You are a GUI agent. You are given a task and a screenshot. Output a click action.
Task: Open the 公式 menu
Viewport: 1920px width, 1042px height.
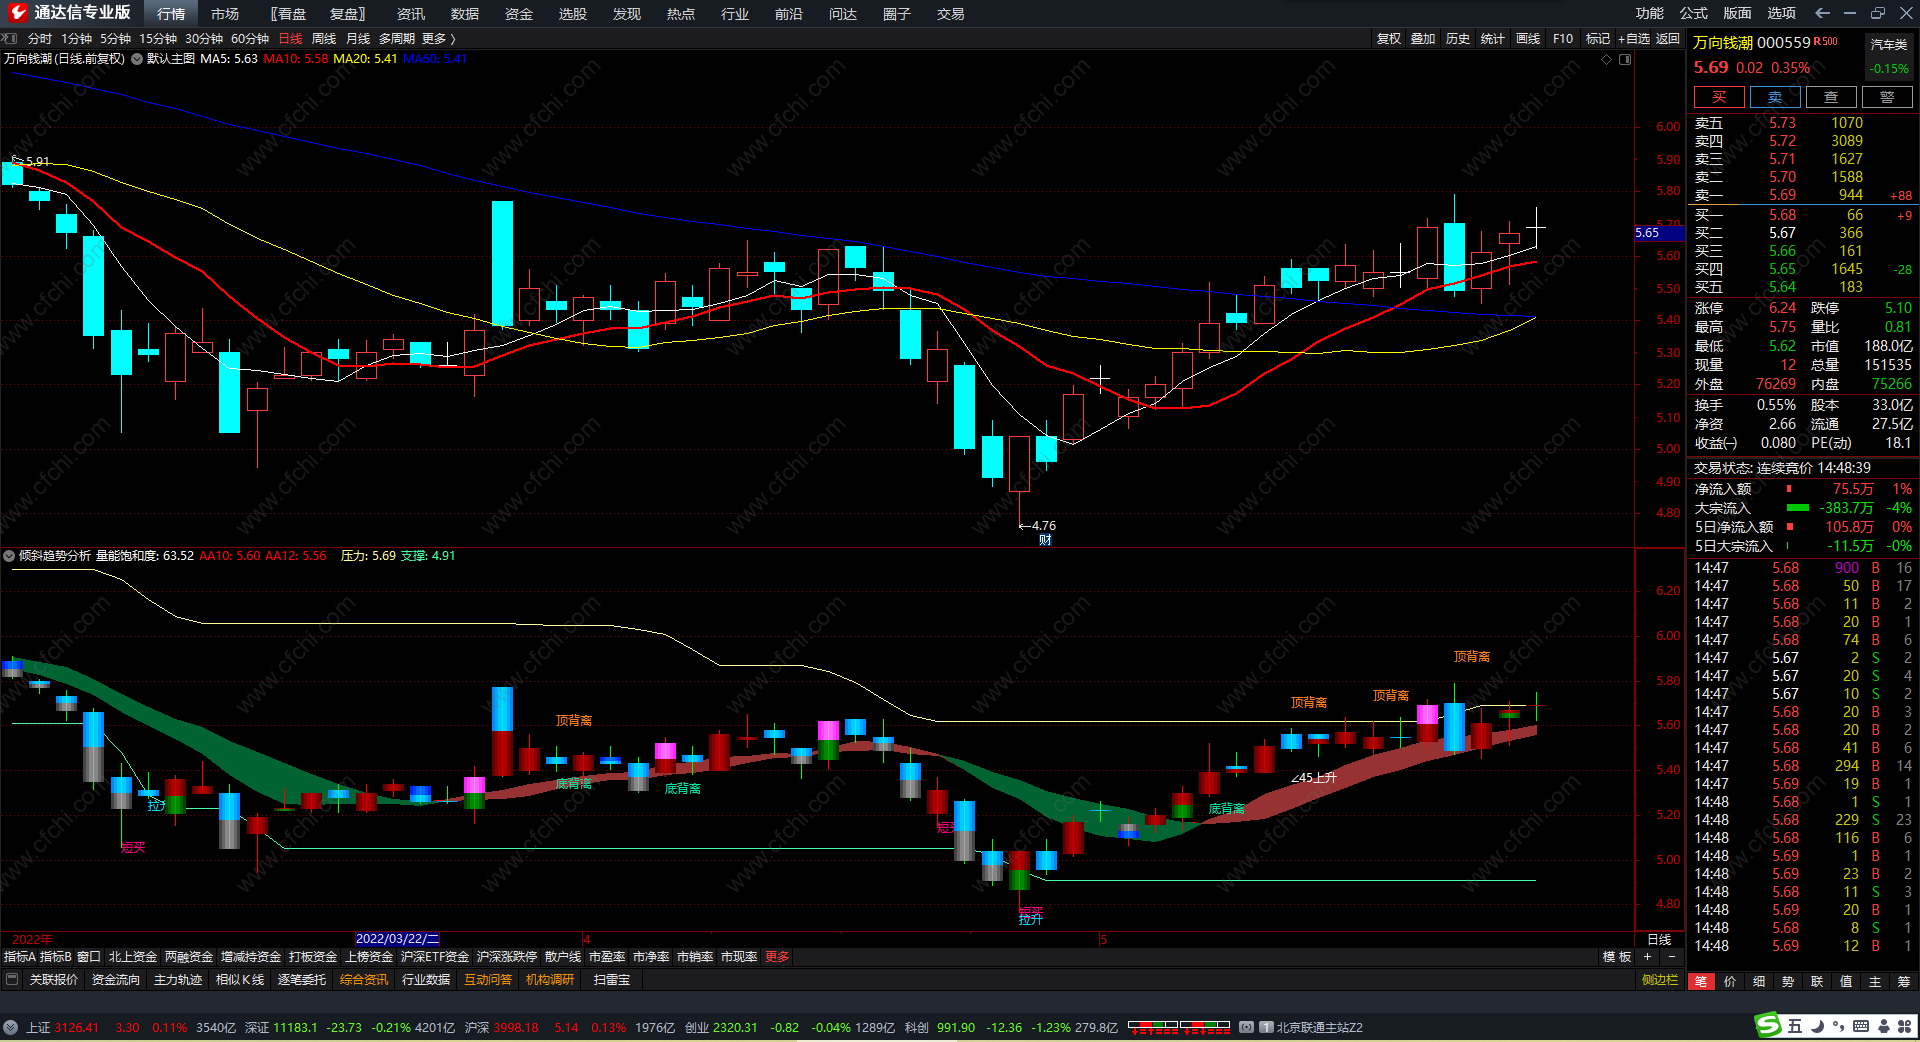click(x=1694, y=13)
